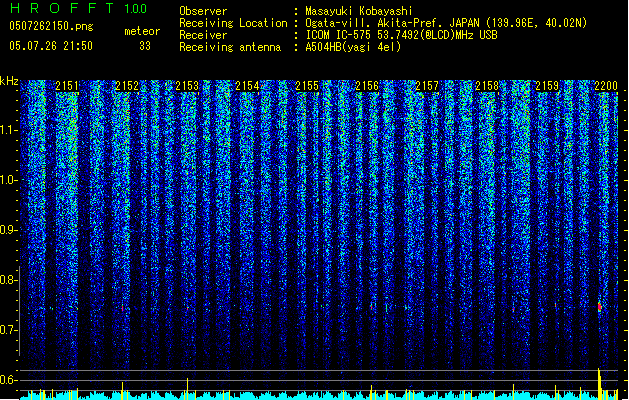The width and height of the screenshot is (629, 400).
Task: Click the 2154 time marker
Action: click(247, 86)
